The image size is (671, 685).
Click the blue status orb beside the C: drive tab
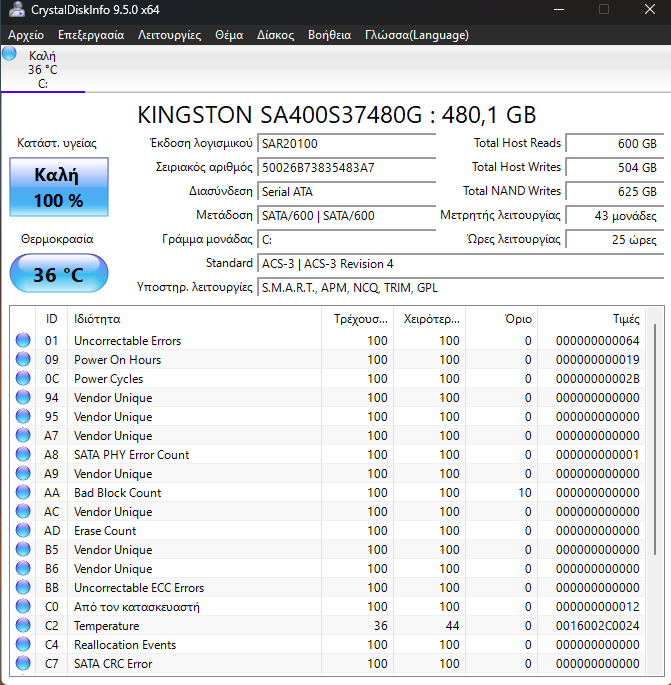[x=9, y=54]
